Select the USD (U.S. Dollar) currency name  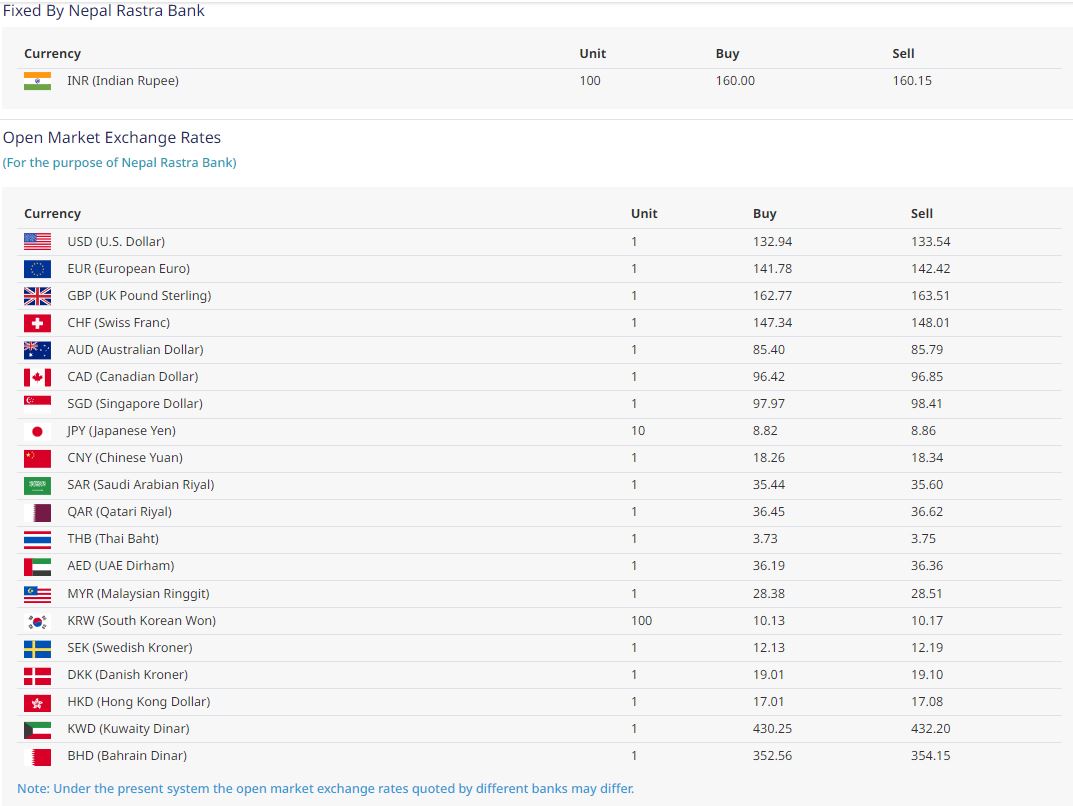[x=116, y=242]
